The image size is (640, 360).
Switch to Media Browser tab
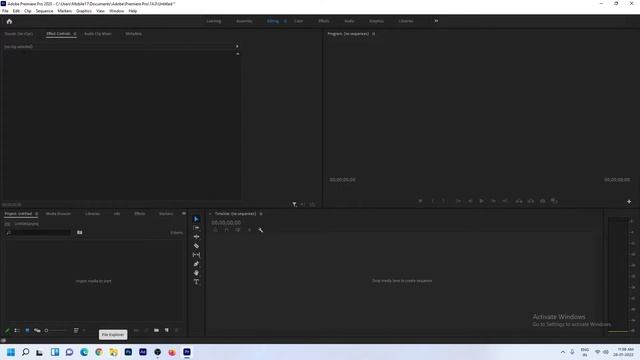(x=58, y=214)
